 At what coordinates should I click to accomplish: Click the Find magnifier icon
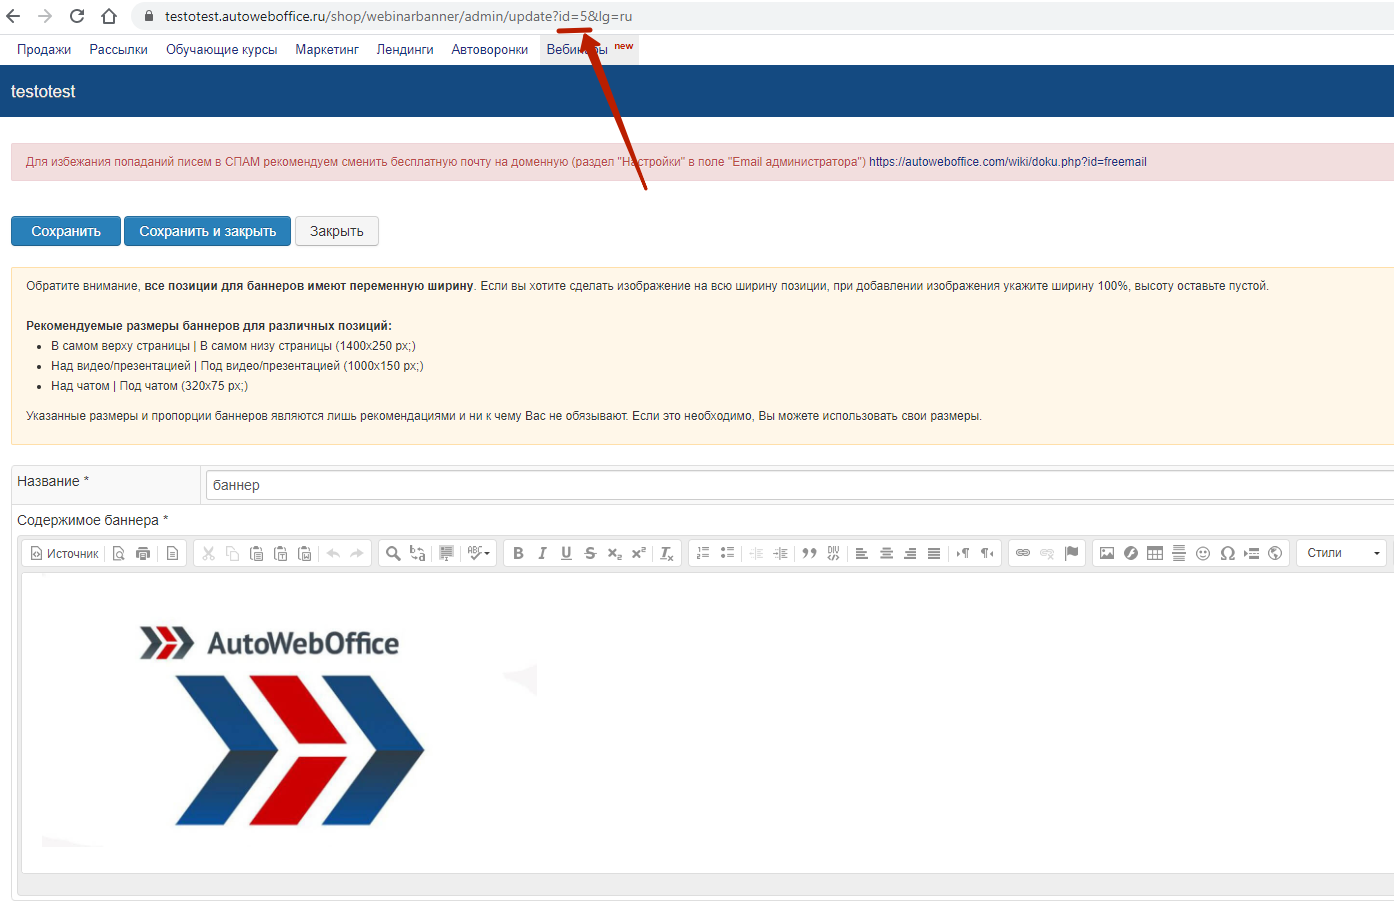(x=393, y=553)
